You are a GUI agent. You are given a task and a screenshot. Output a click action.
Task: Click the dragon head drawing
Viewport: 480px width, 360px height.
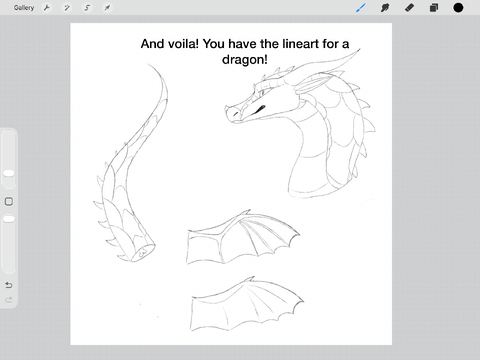(300, 123)
